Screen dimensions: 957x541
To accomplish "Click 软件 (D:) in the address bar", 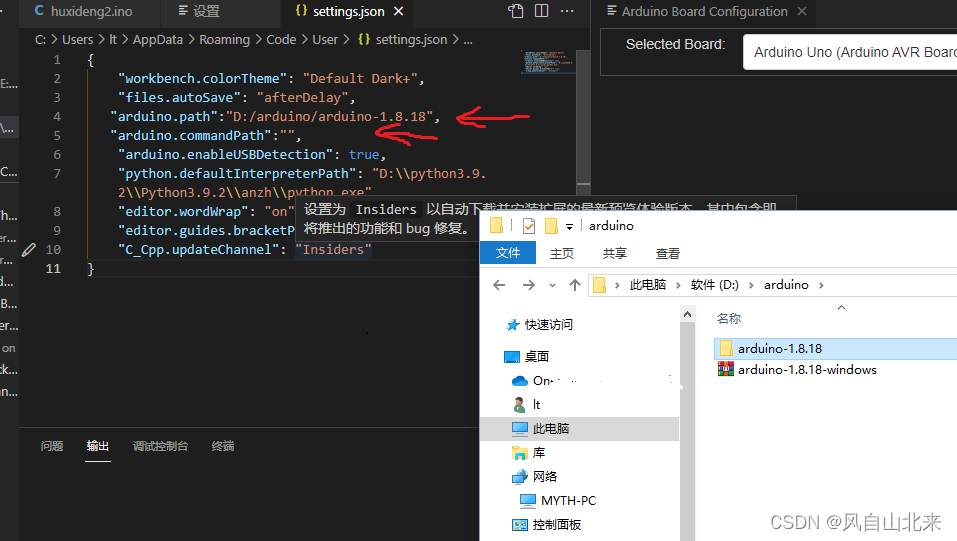I will 715,285.
